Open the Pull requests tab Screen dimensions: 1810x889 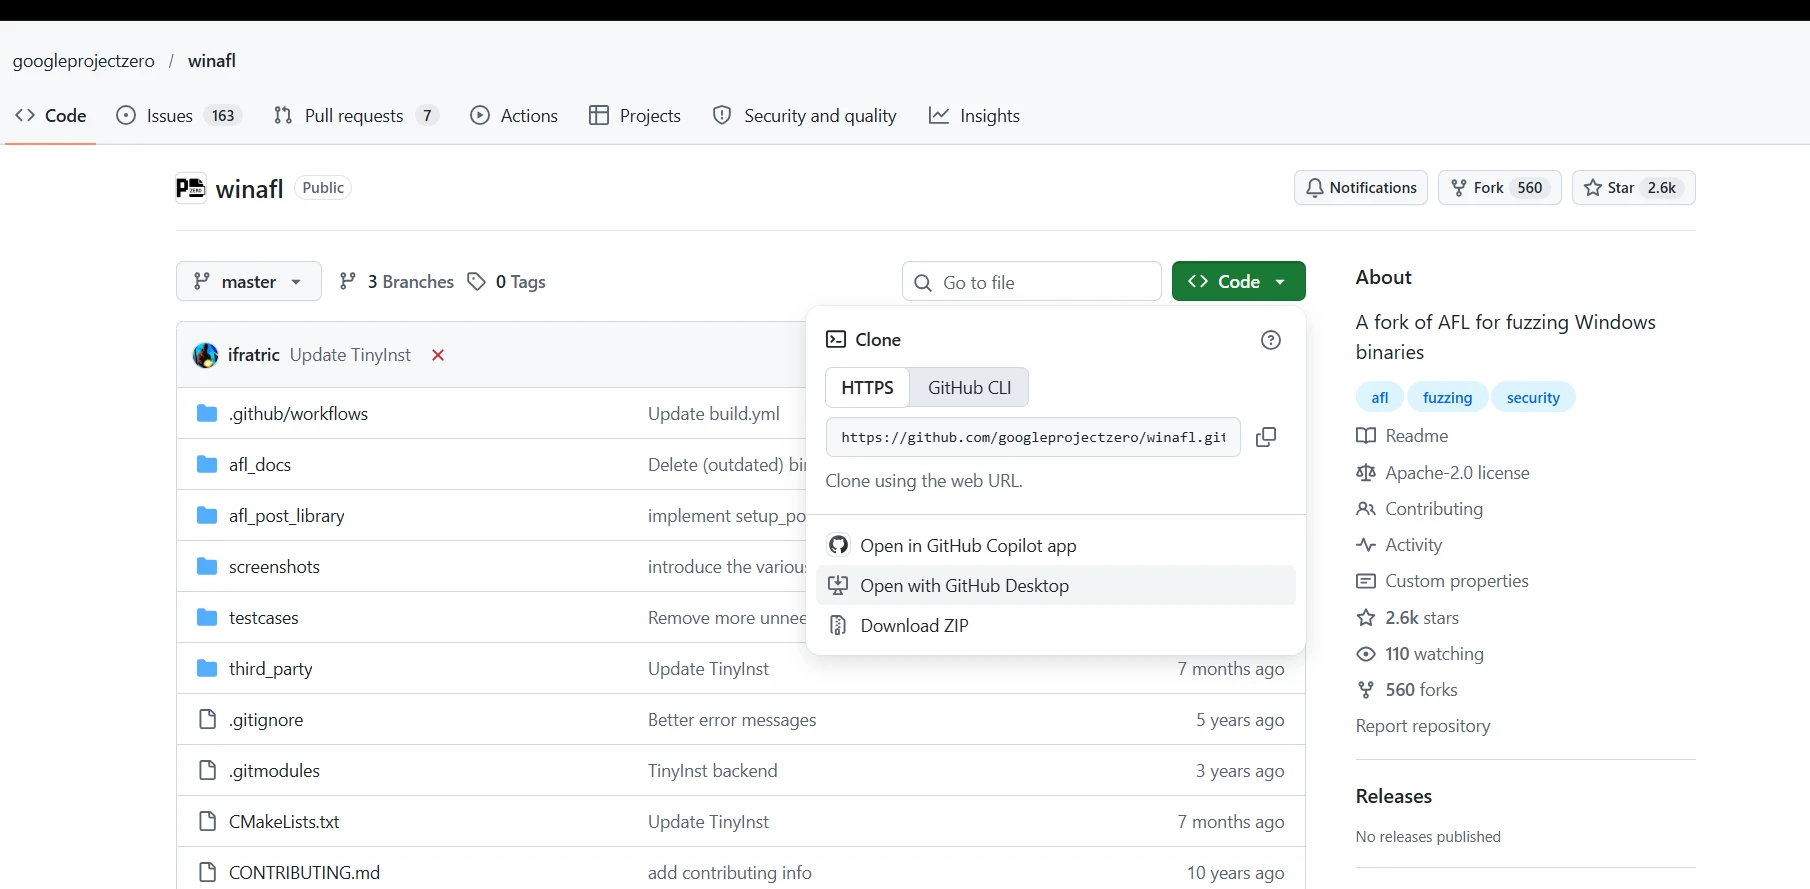[x=356, y=115]
